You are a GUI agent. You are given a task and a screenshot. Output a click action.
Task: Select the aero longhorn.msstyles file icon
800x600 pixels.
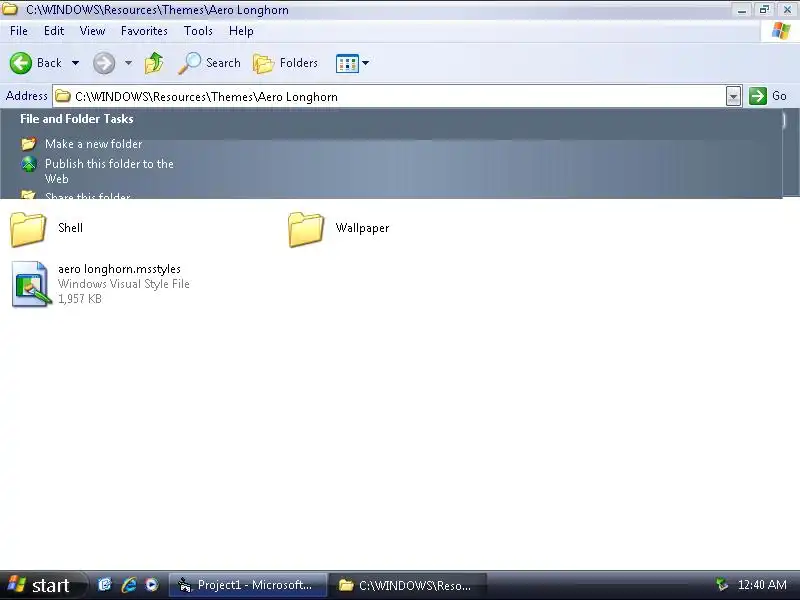tap(32, 284)
